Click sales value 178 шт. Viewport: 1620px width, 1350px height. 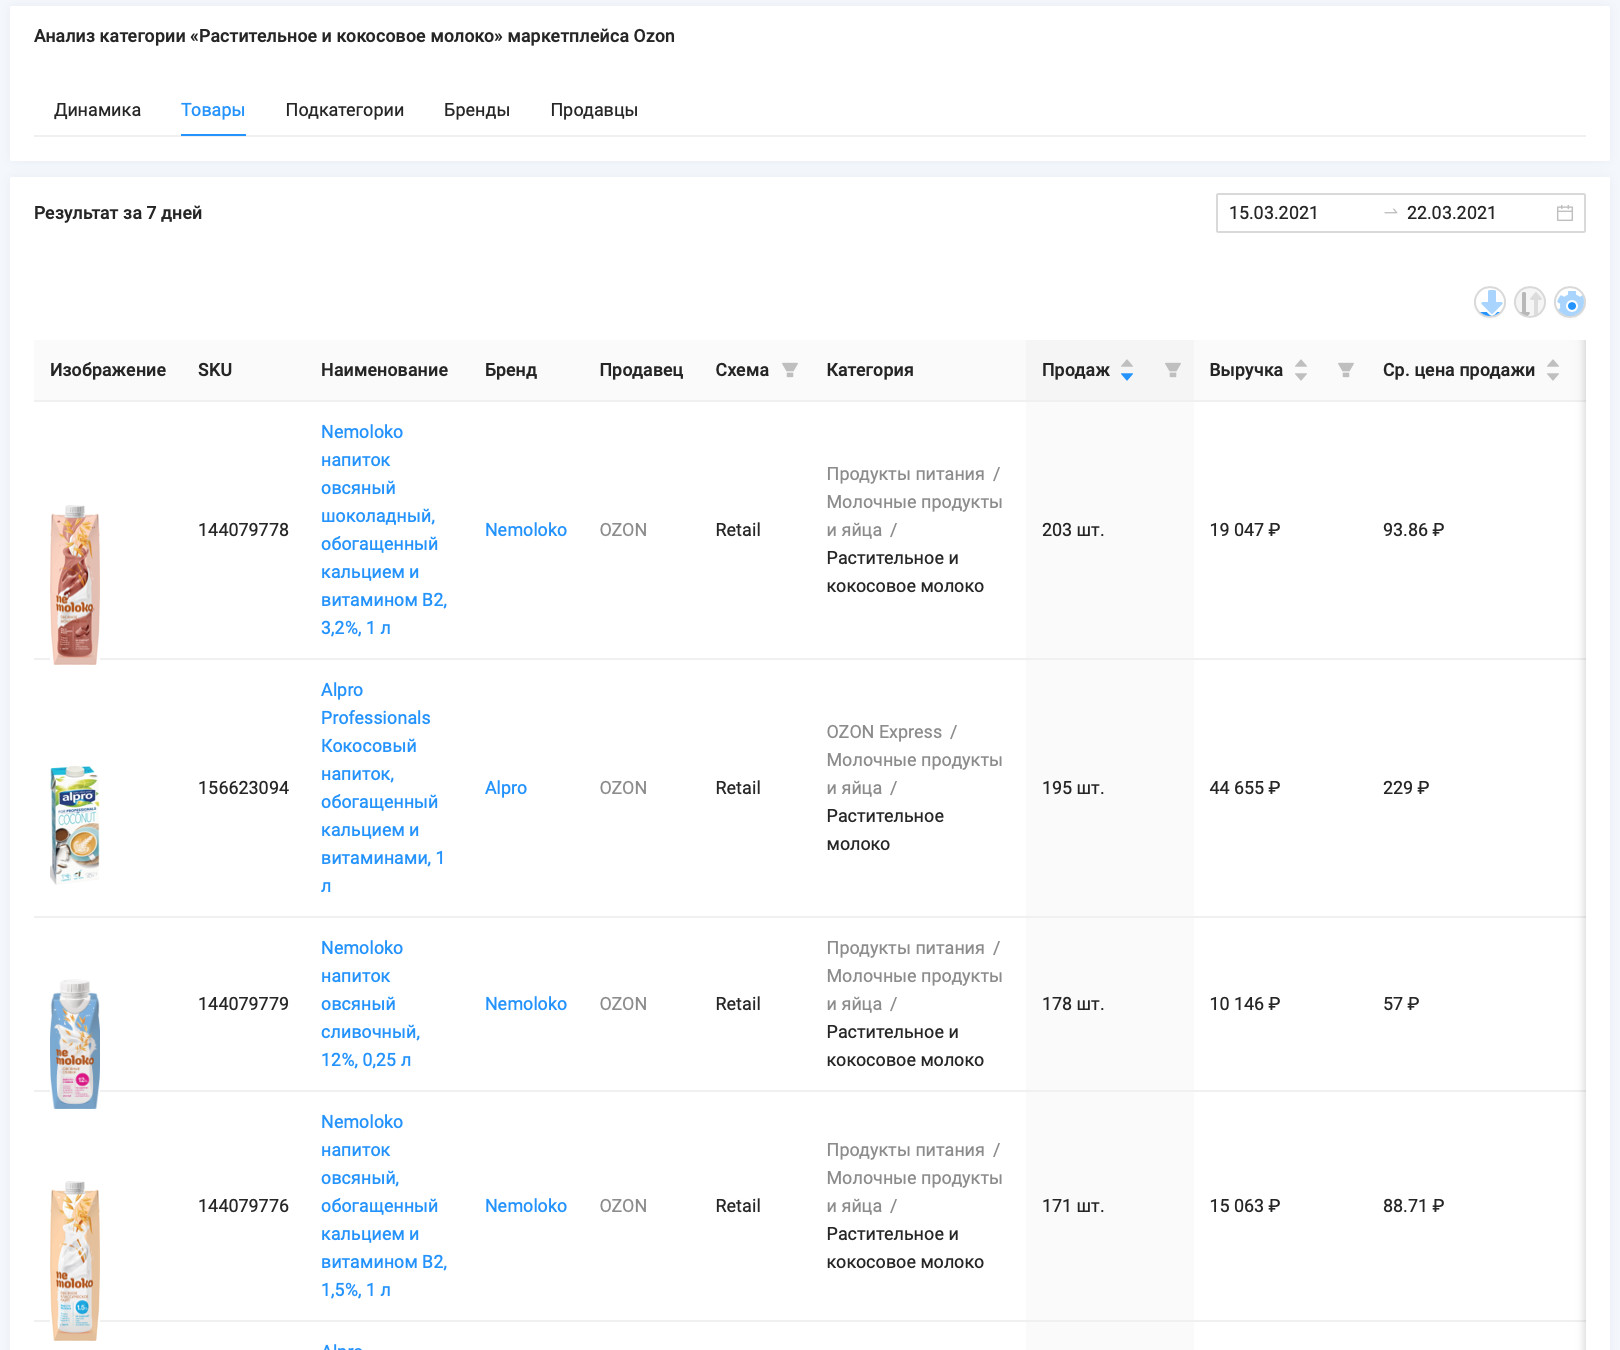(x=1073, y=1004)
